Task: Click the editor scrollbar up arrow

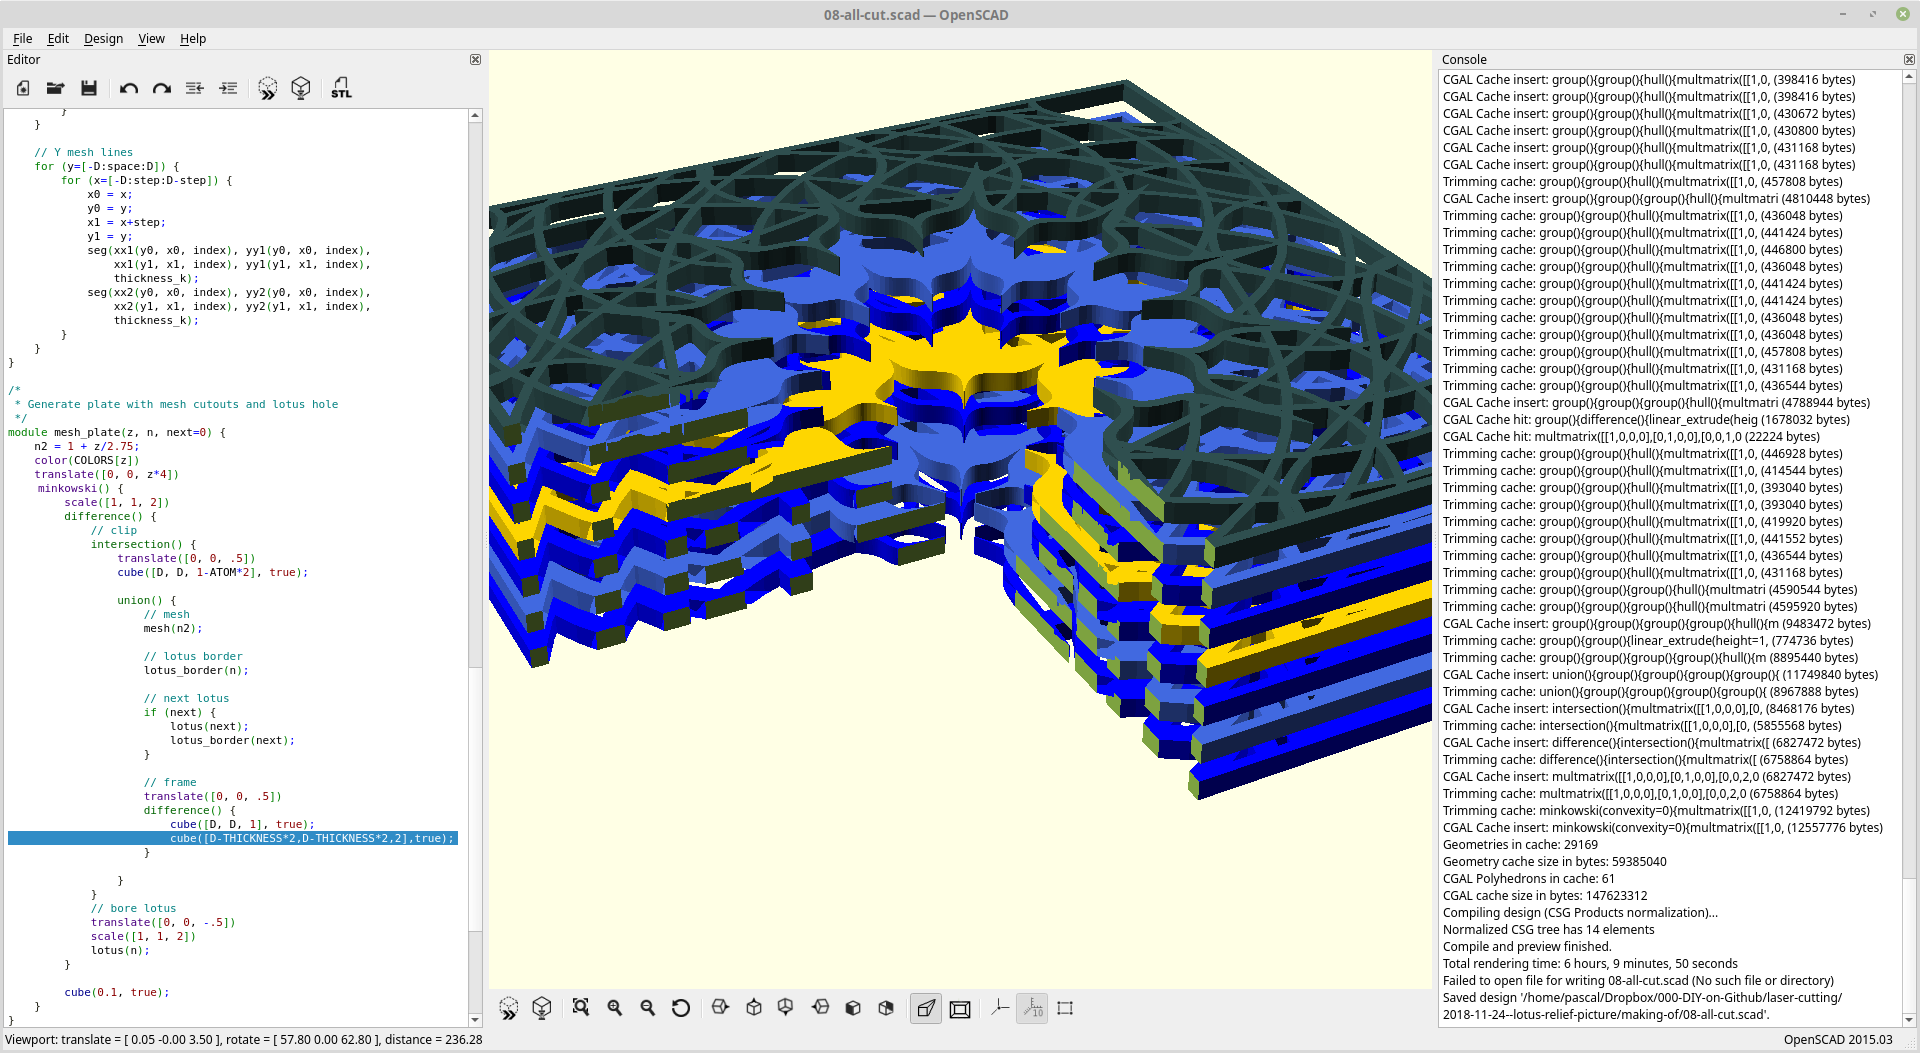Action: [475, 115]
